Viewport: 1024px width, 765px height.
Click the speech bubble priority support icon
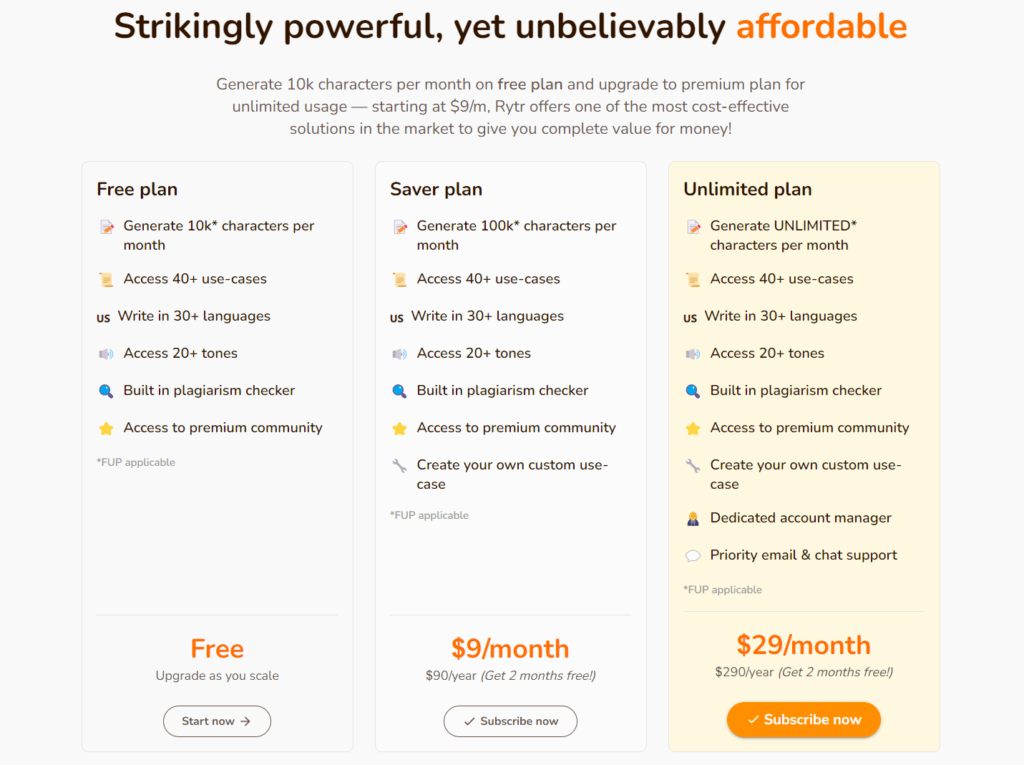[692, 556]
